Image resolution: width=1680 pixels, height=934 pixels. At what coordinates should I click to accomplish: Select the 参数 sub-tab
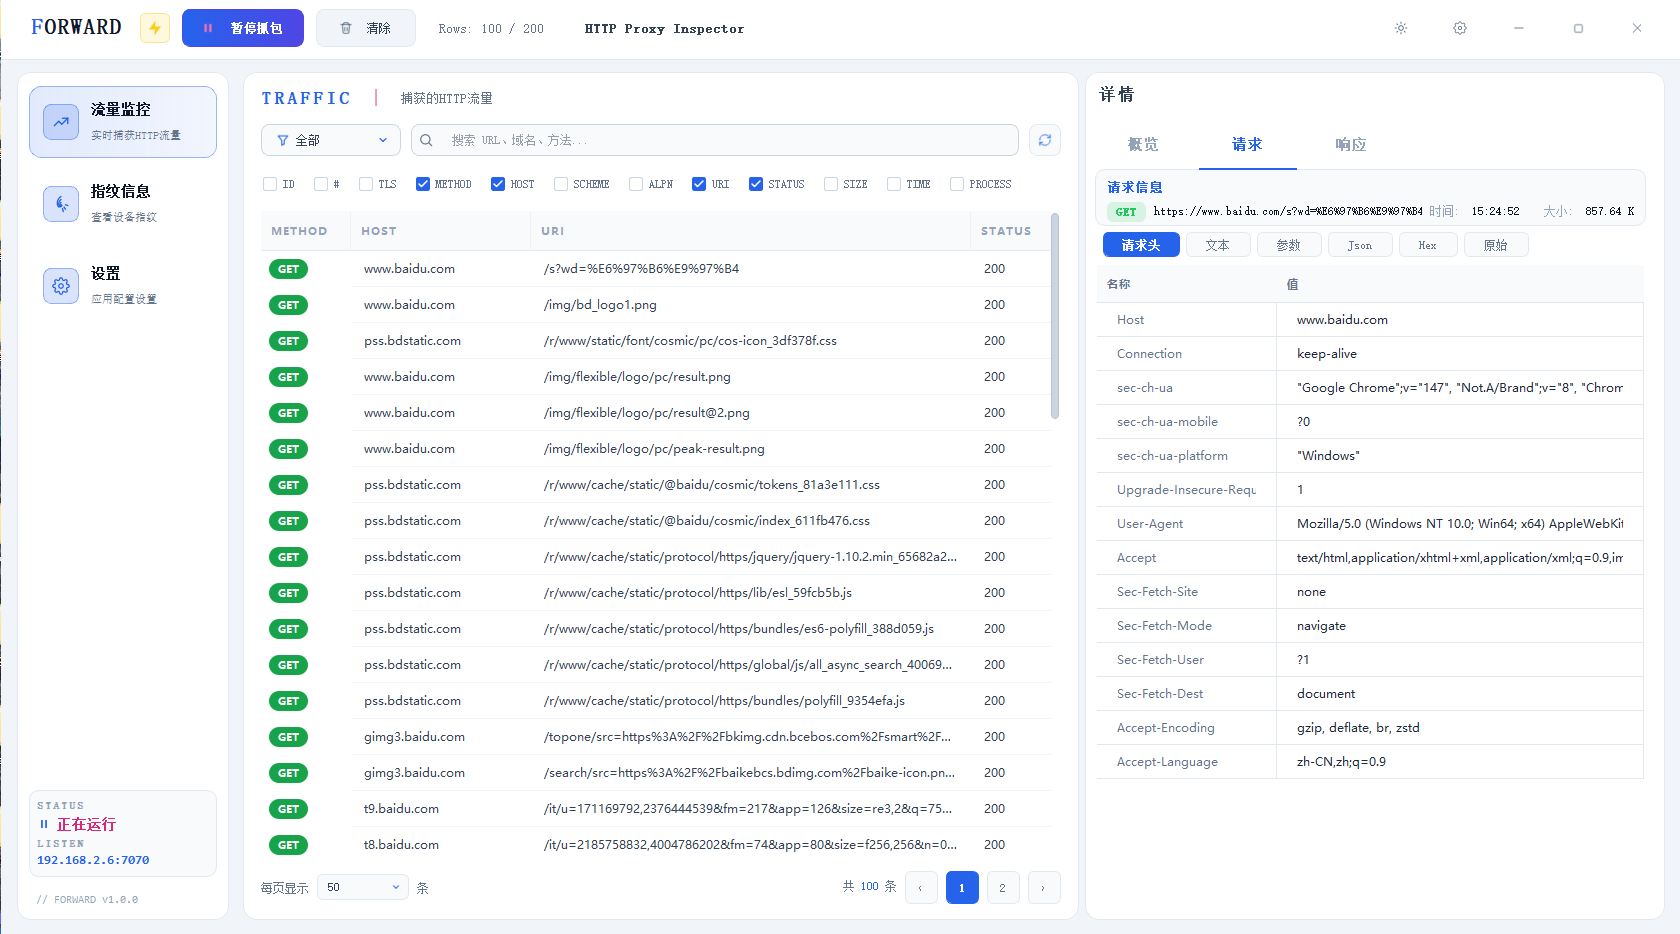click(x=1289, y=245)
